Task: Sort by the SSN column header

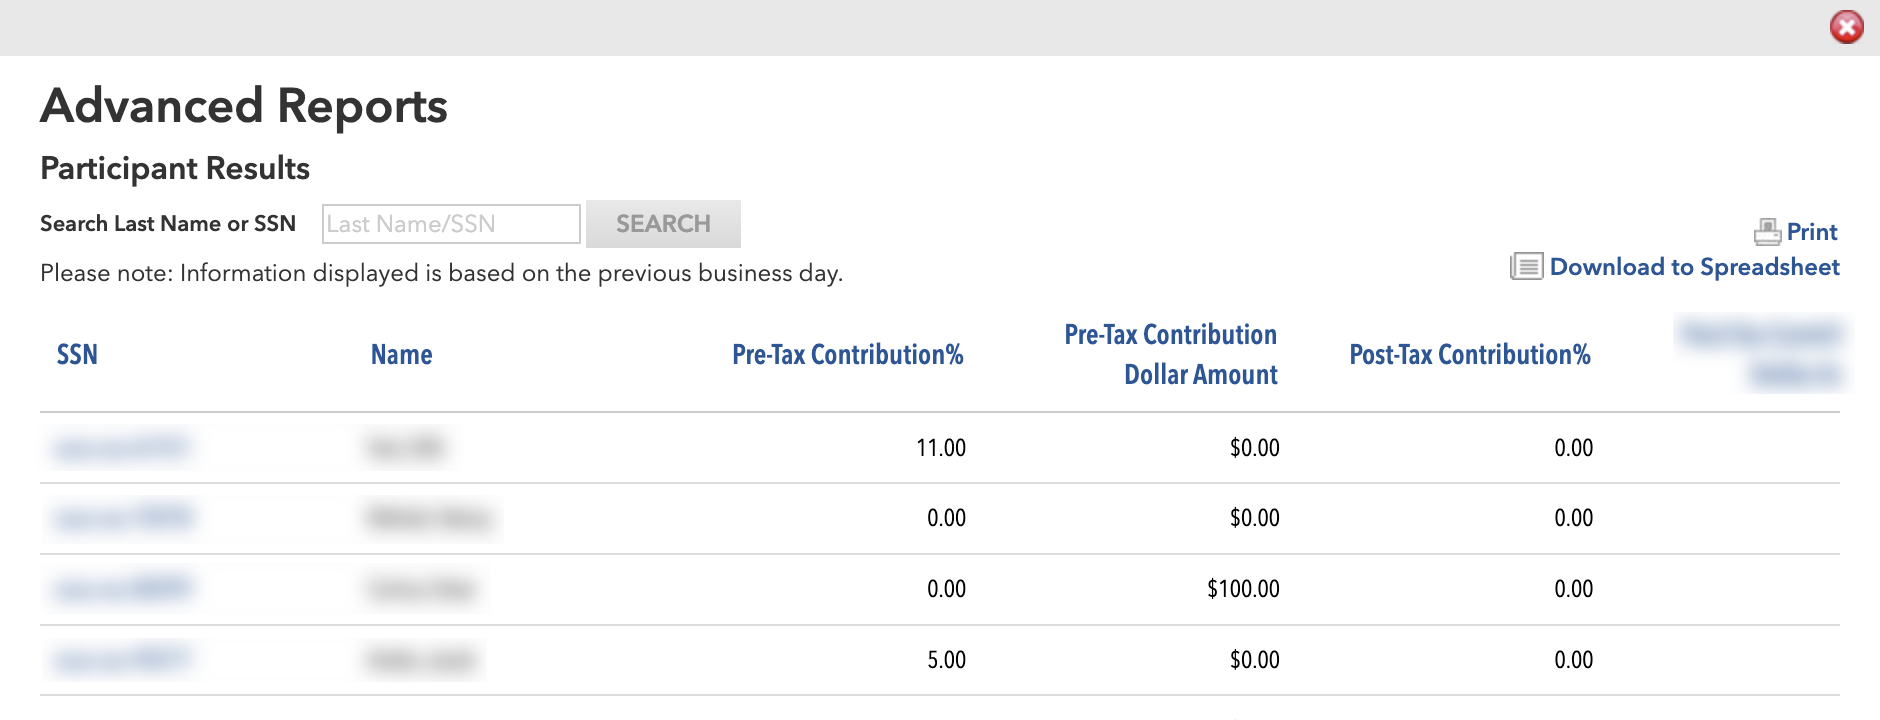Action: tap(77, 355)
